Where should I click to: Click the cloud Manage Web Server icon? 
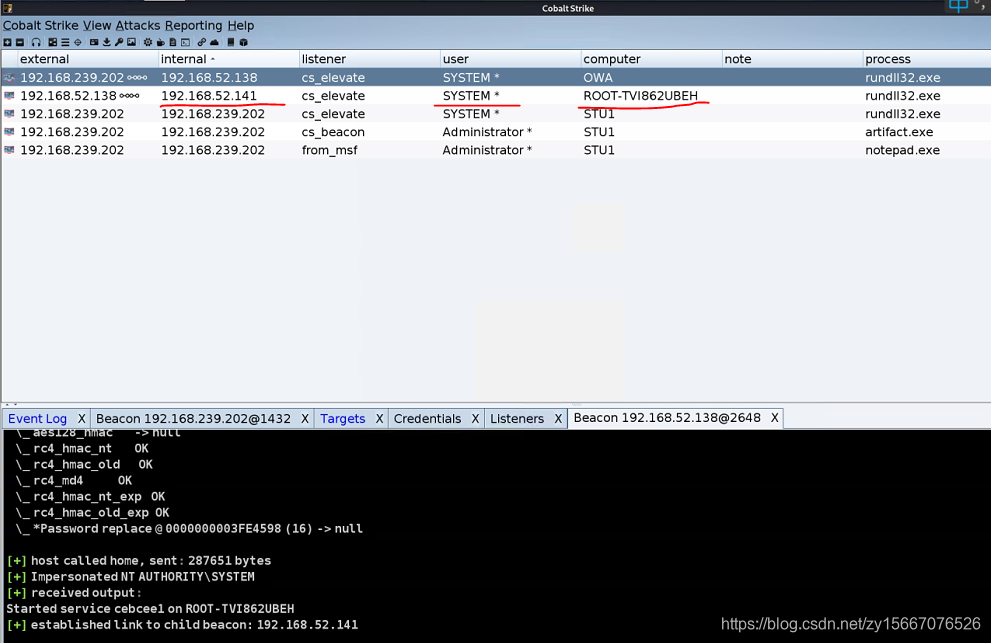click(214, 42)
